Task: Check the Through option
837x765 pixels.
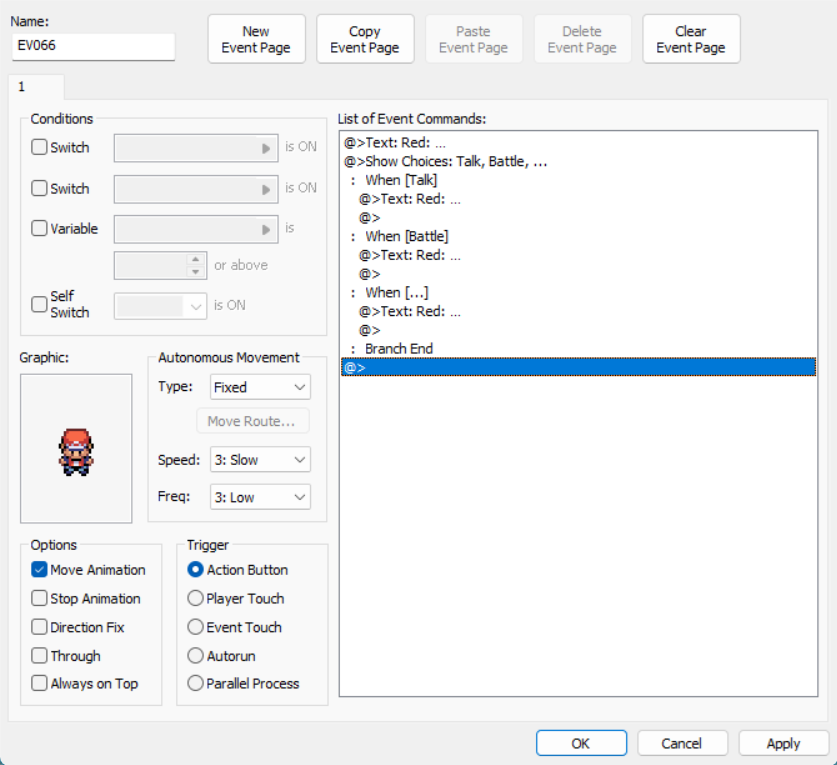Action: pos(39,655)
